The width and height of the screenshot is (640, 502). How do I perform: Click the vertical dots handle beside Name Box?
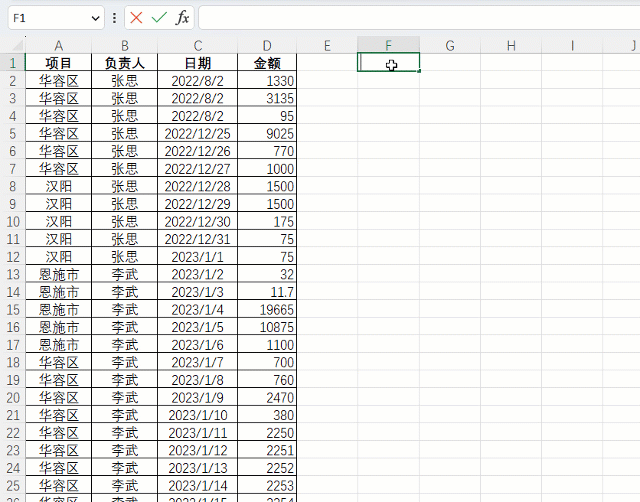click(115, 18)
